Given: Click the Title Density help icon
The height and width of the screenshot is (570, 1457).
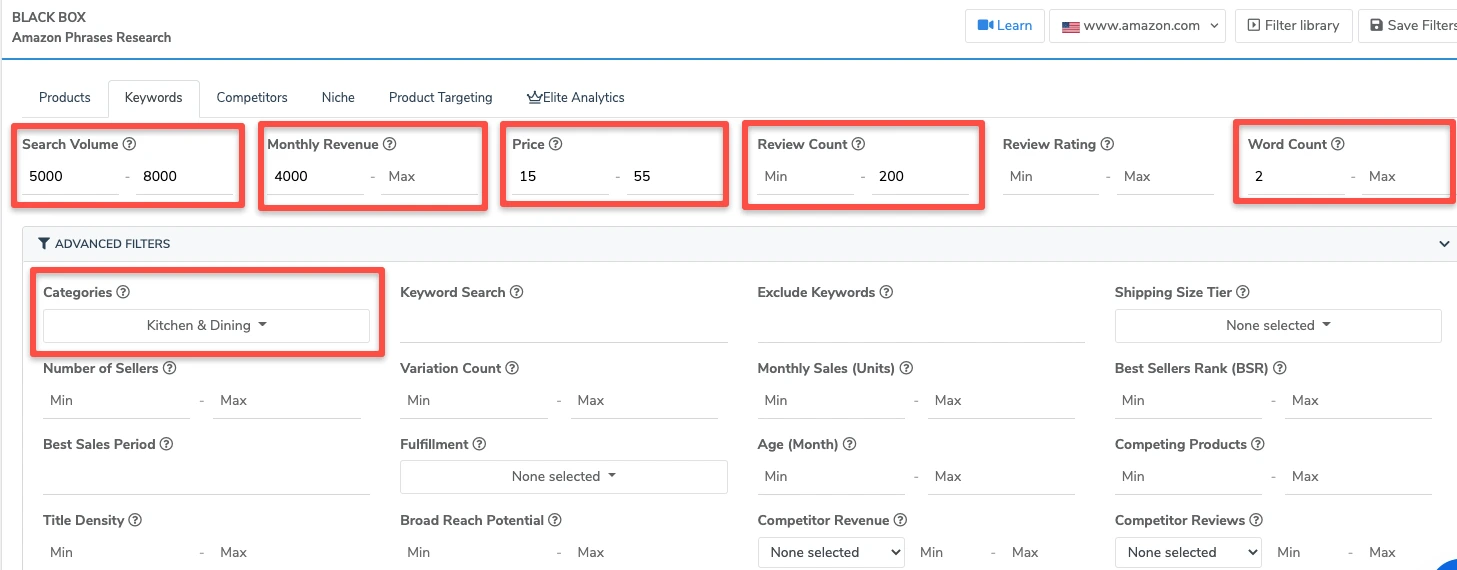Looking at the screenshot, I should pyautogui.click(x=135, y=520).
